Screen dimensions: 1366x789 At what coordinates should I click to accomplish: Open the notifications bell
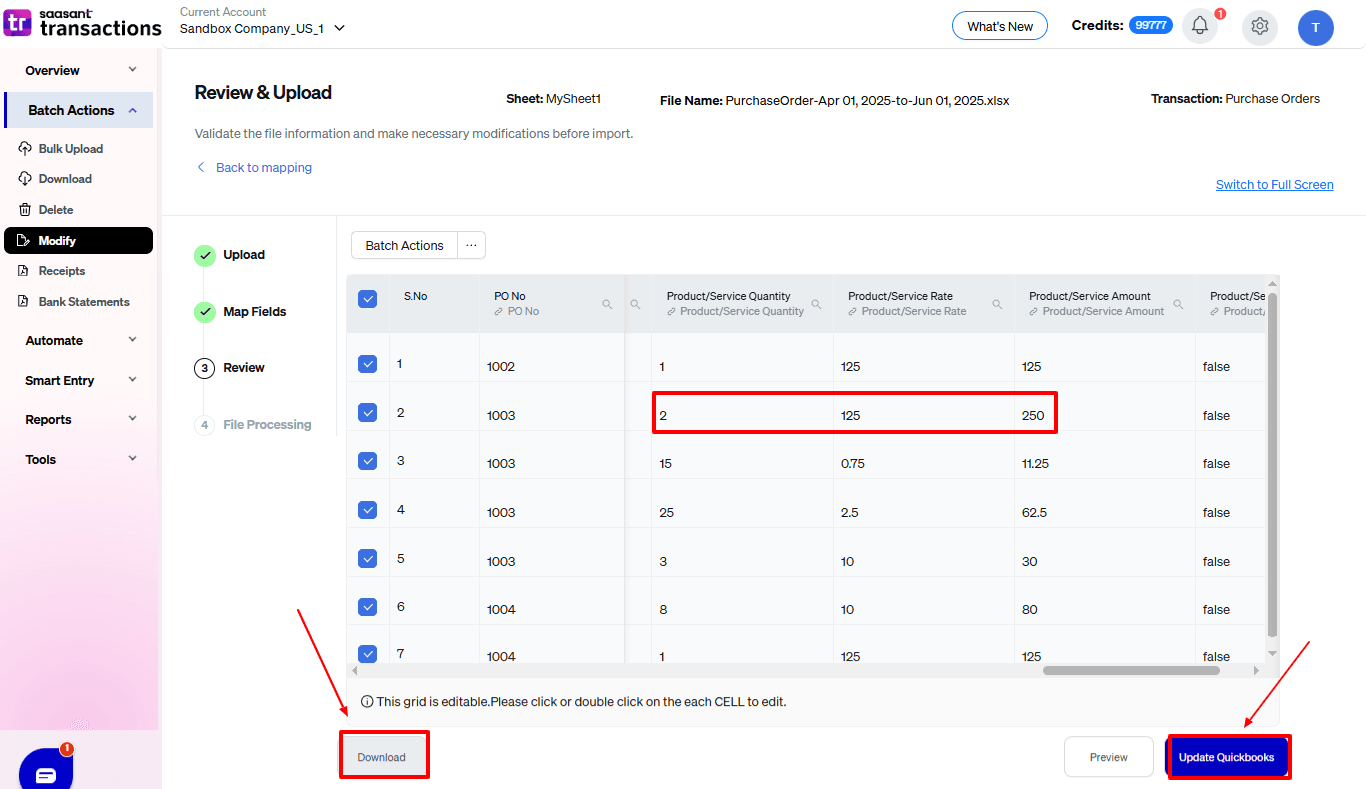pos(1199,27)
